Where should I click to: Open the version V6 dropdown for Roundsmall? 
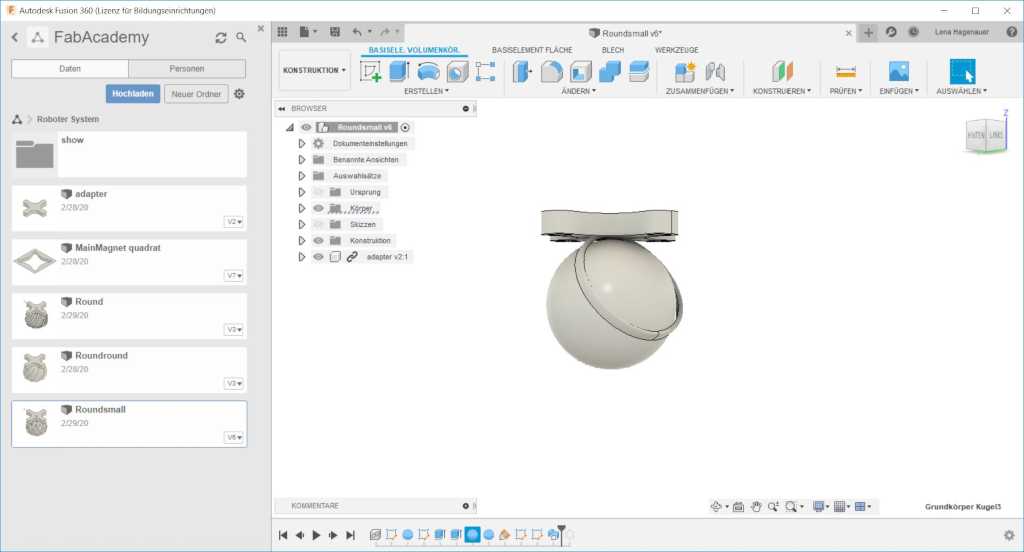234,438
